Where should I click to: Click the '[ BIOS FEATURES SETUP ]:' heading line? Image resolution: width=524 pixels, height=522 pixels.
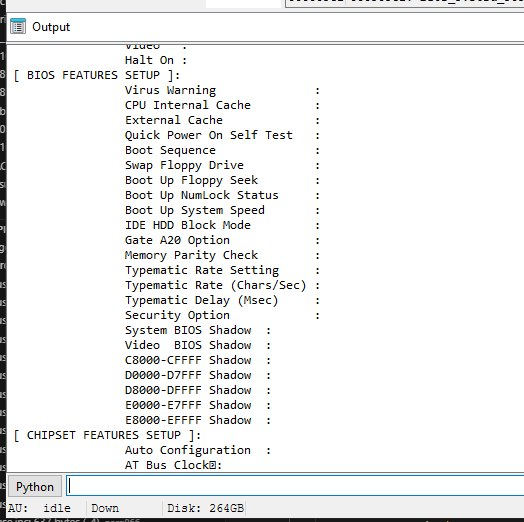tap(97, 75)
